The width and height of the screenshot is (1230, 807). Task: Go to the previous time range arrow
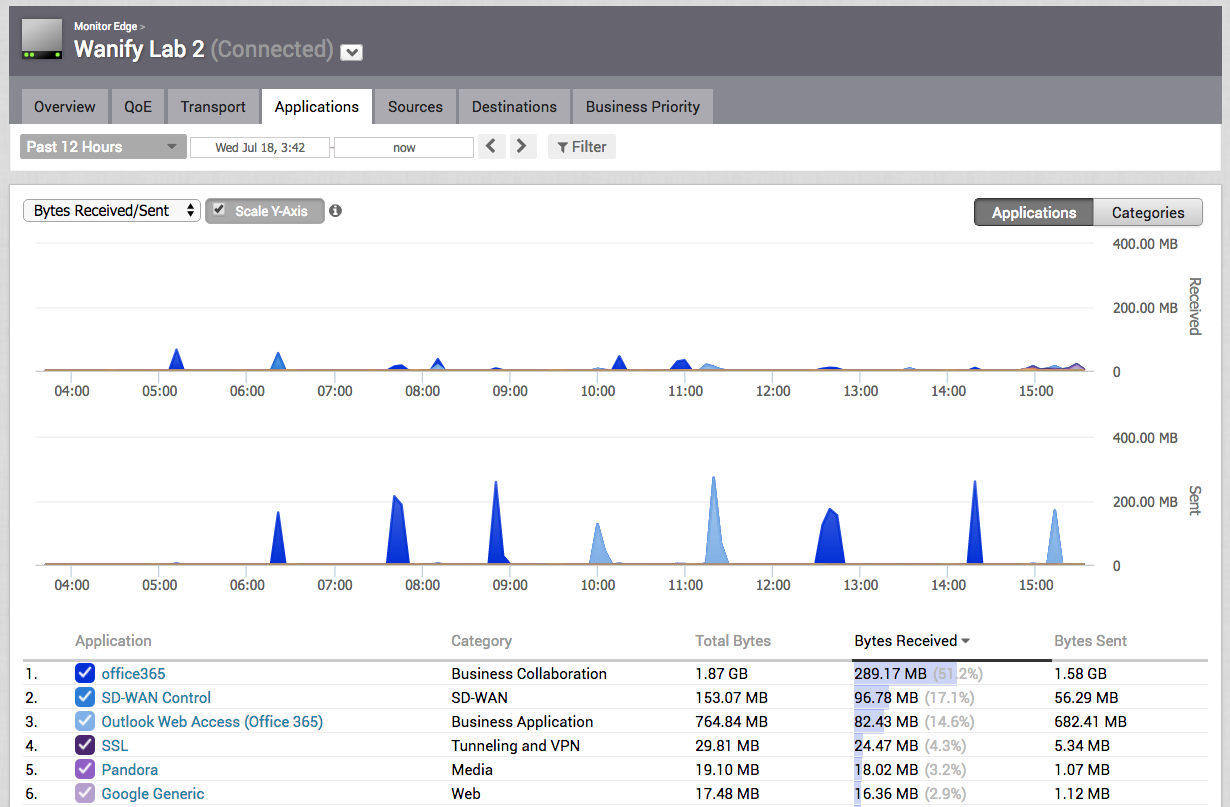[x=490, y=147]
